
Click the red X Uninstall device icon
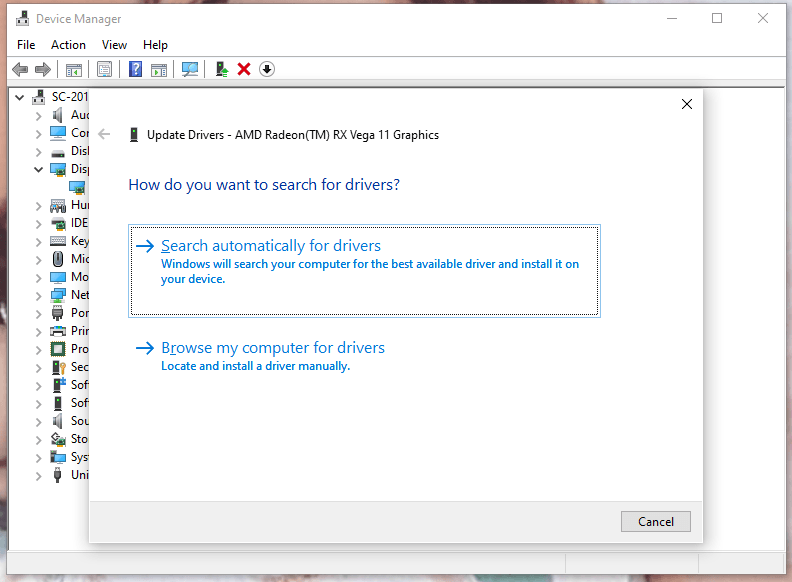pyautogui.click(x=244, y=69)
